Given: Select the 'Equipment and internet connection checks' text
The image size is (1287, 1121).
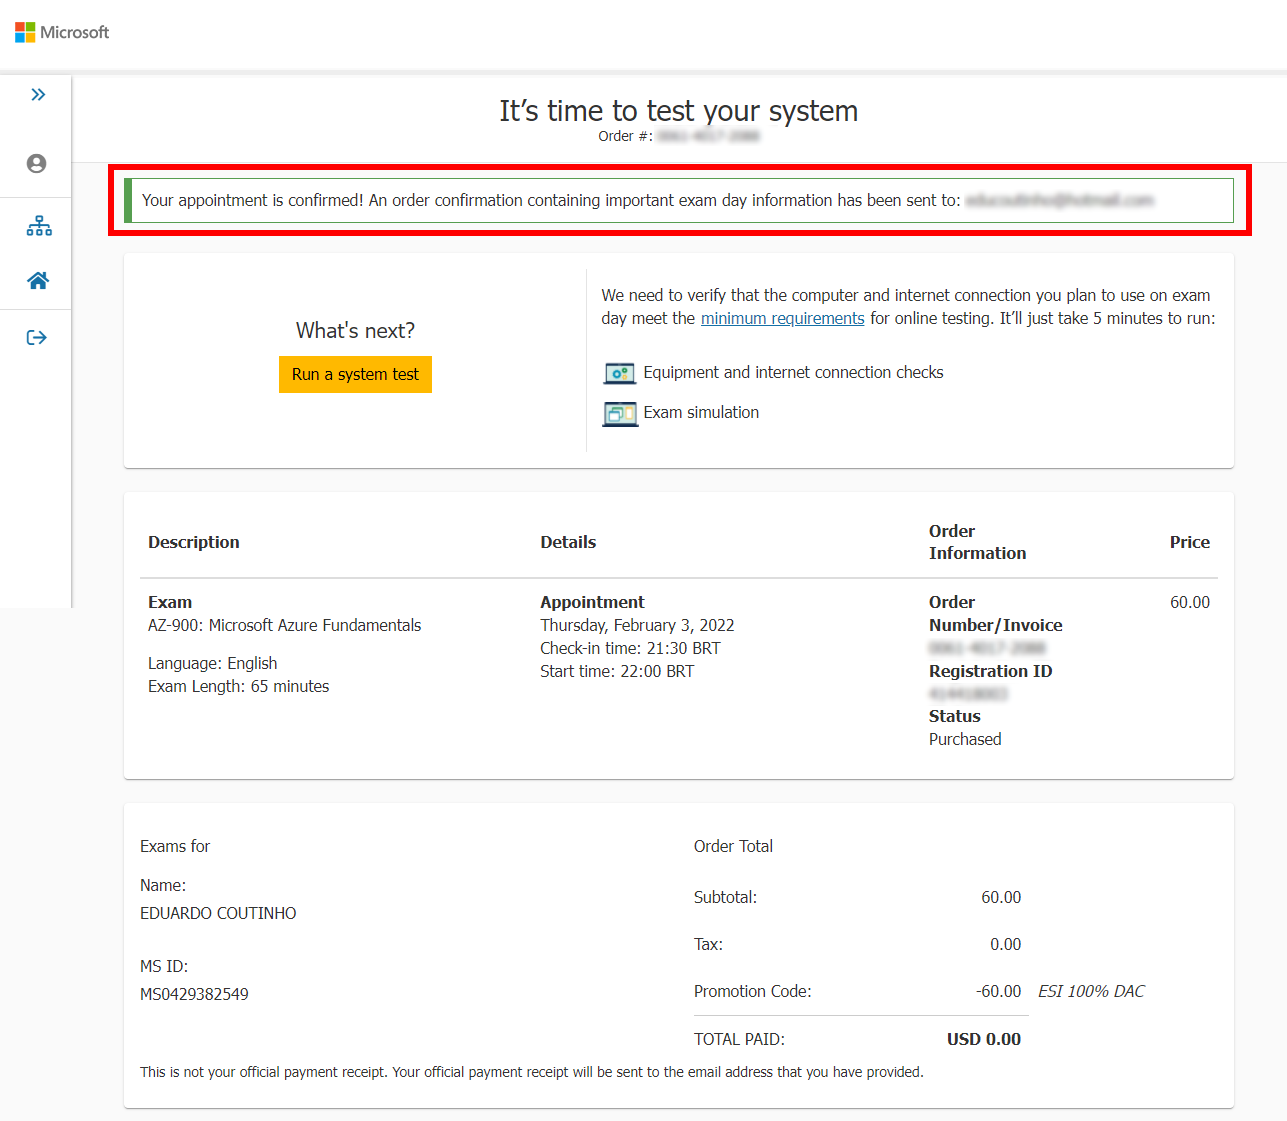Looking at the screenshot, I should click(793, 372).
